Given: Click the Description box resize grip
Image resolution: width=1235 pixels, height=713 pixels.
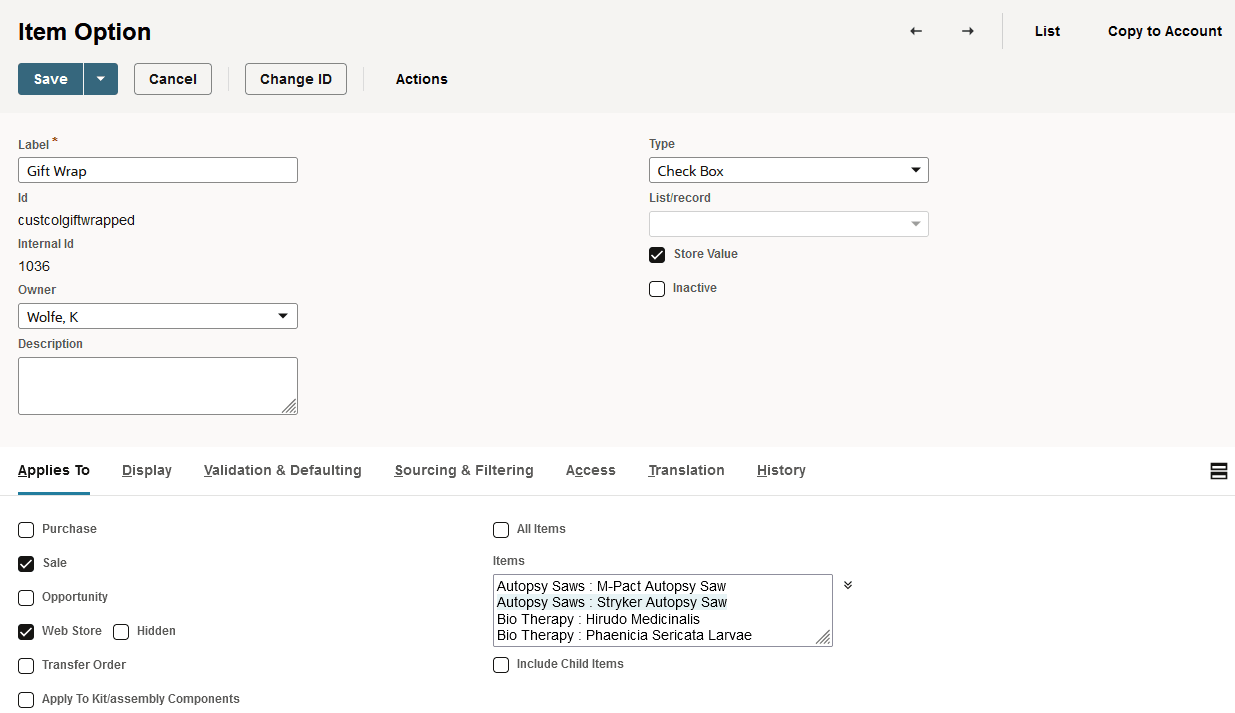Looking at the screenshot, I should tap(289, 406).
